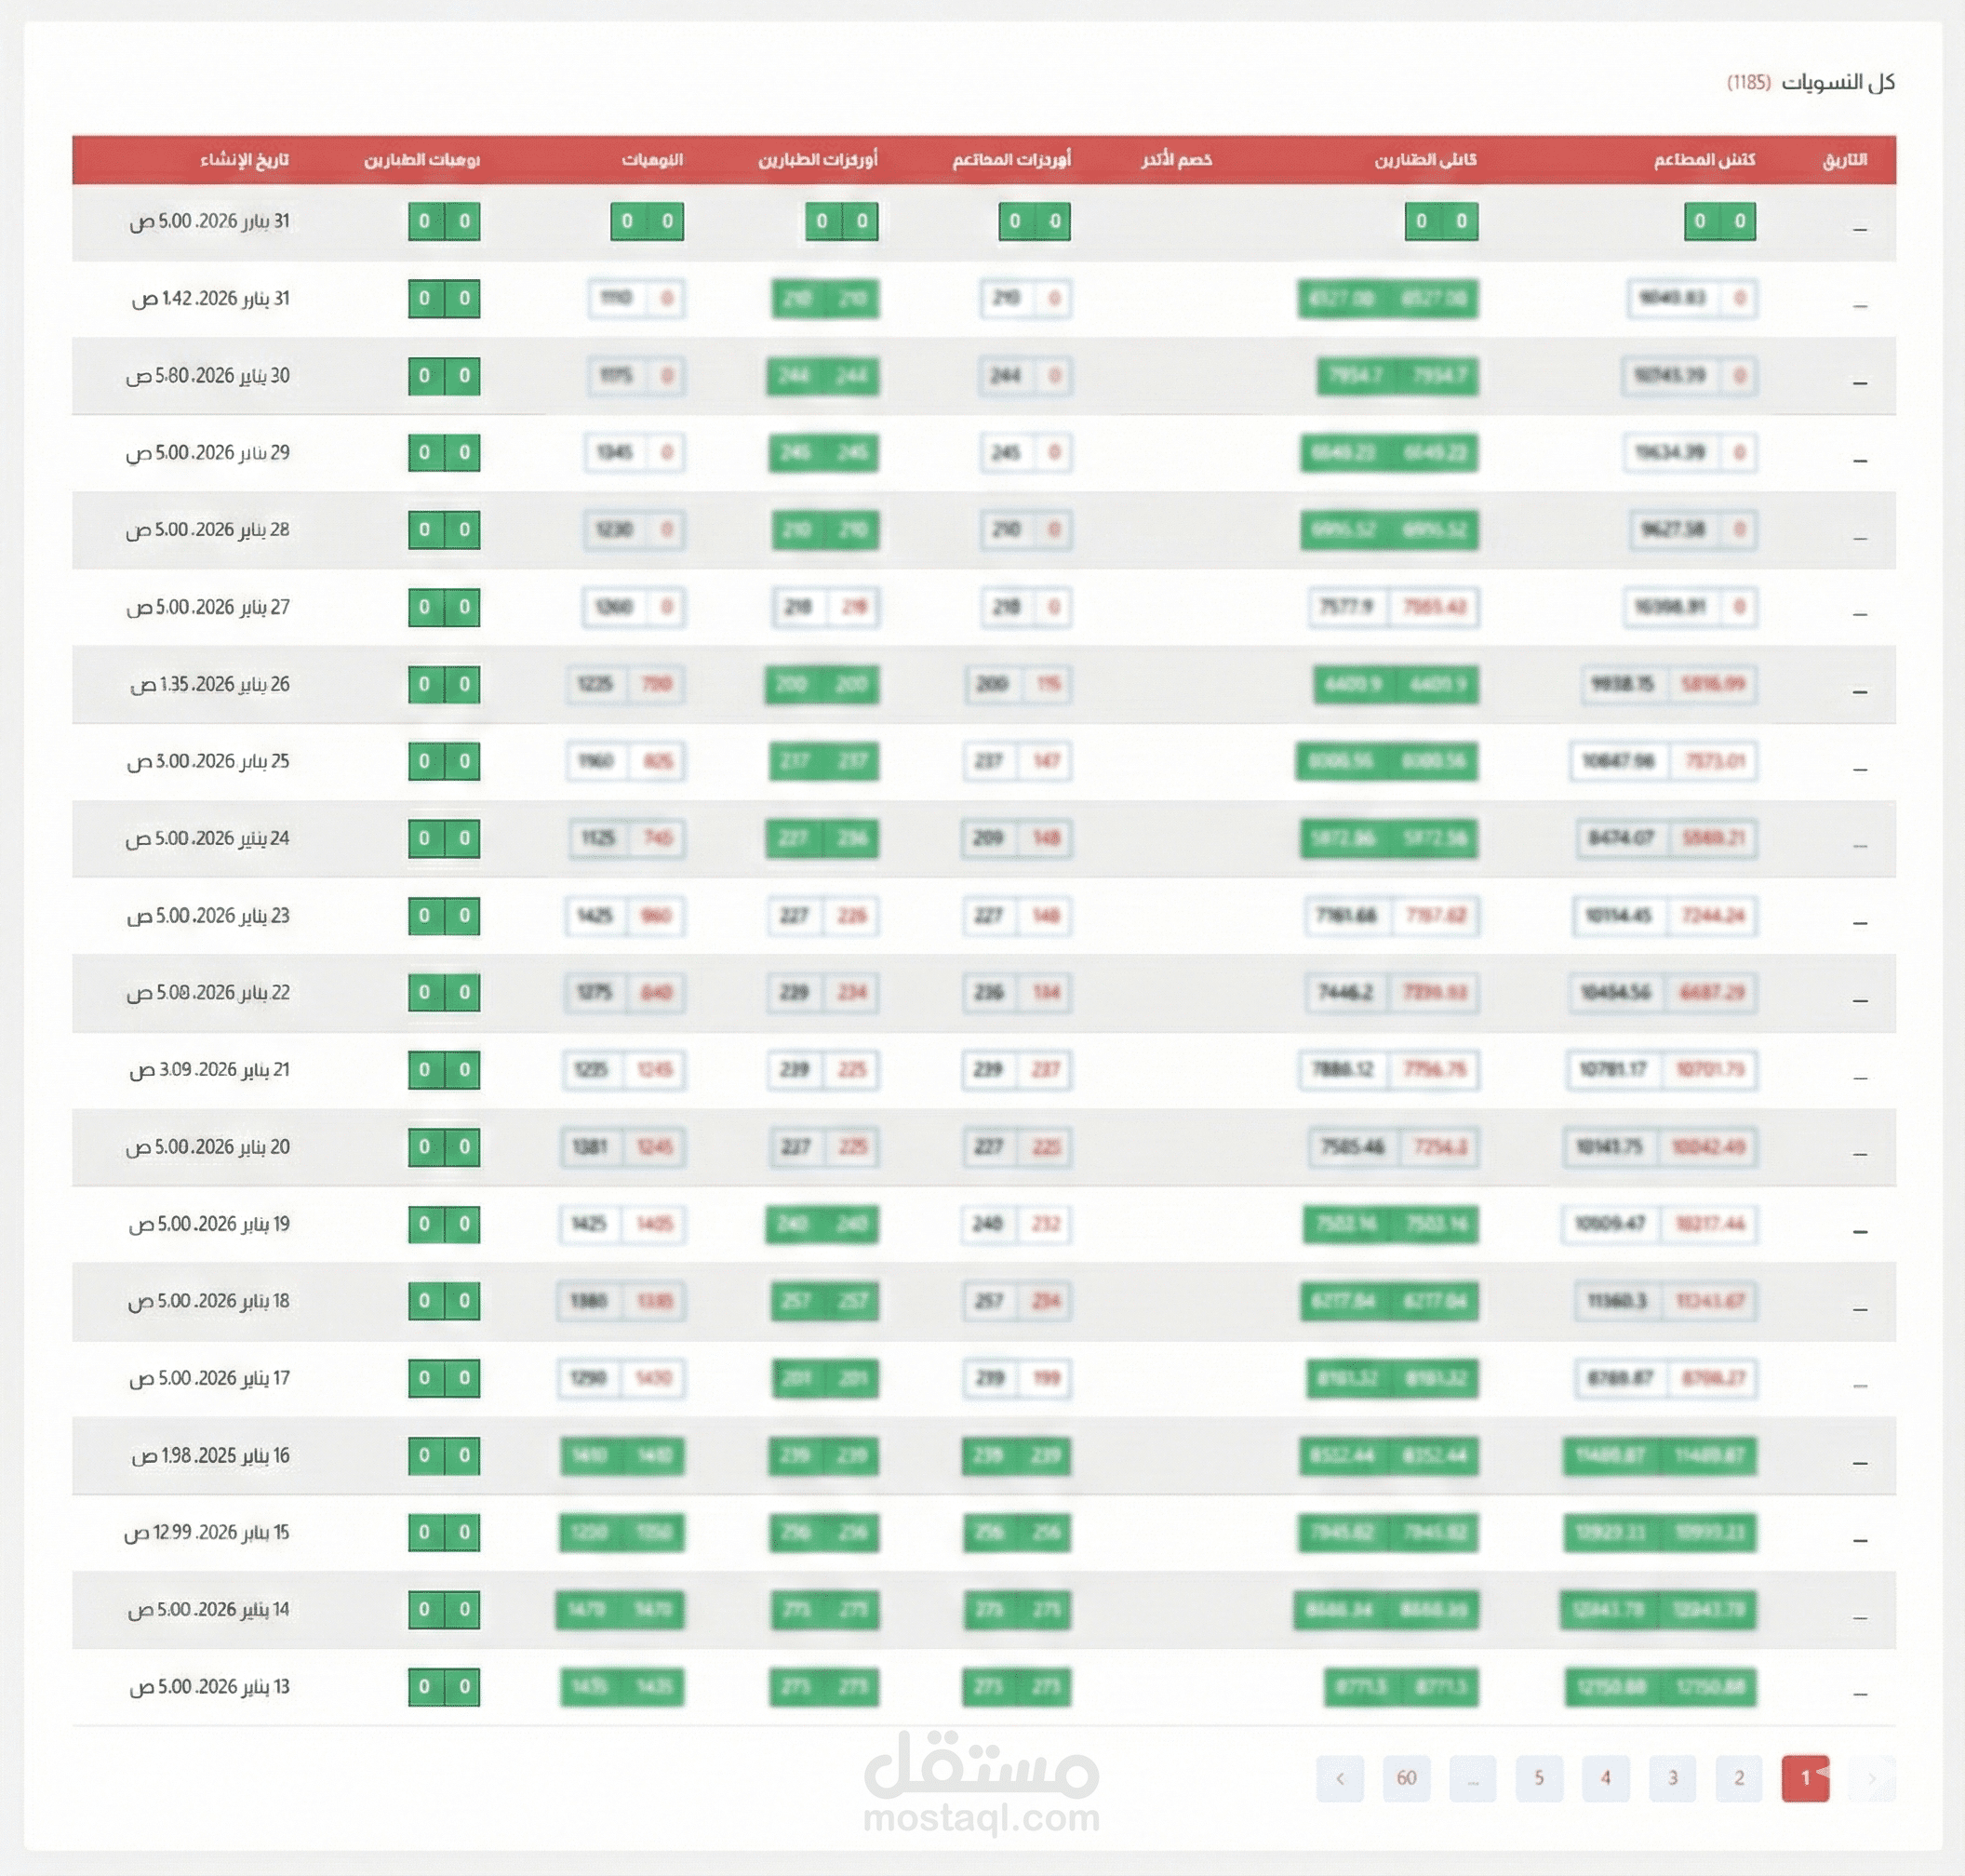This screenshot has width=1965, height=1876.
Task: Sort by التاريخ column header
Action: pyautogui.click(x=1845, y=160)
